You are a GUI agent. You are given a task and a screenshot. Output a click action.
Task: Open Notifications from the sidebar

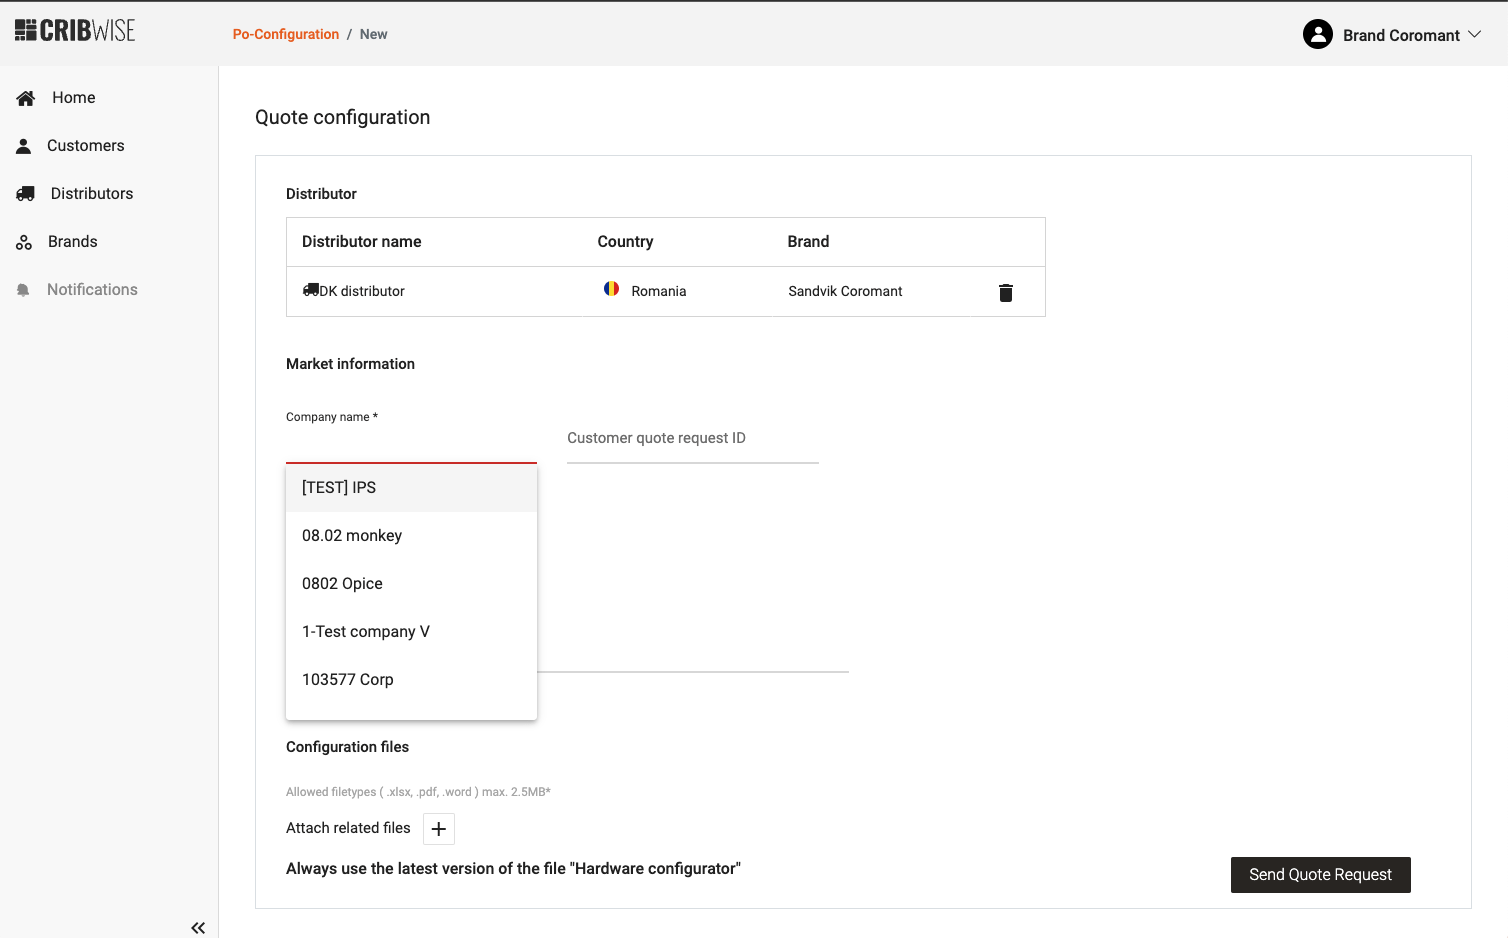point(92,290)
